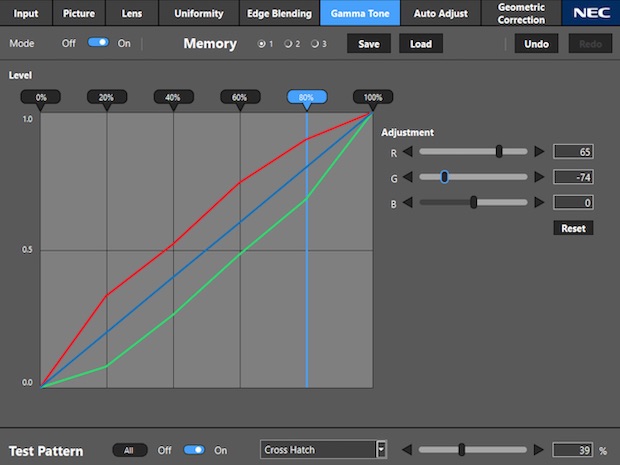The height and width of the screenshot is (465, 620).
Task: Click the G slider left decrement arrow
Action: [x=410, y=177]
